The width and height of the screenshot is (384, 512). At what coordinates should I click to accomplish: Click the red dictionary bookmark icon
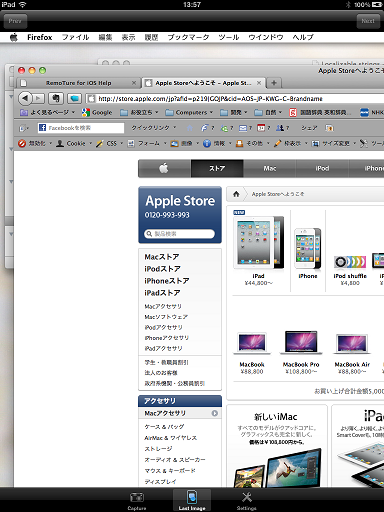pos(293,113)
